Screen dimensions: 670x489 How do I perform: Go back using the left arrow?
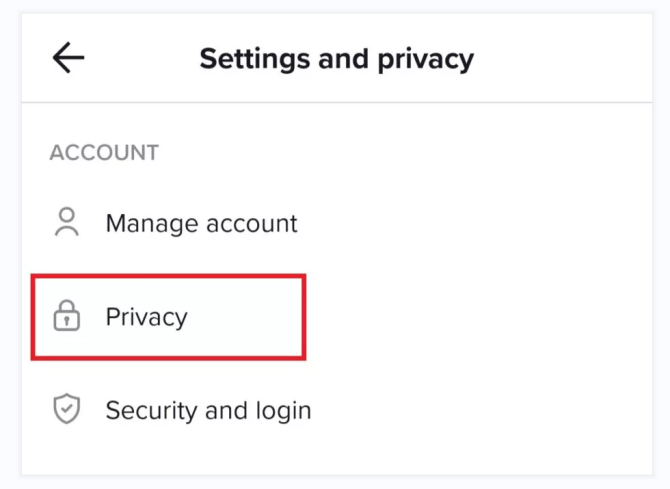click(68, 58)
